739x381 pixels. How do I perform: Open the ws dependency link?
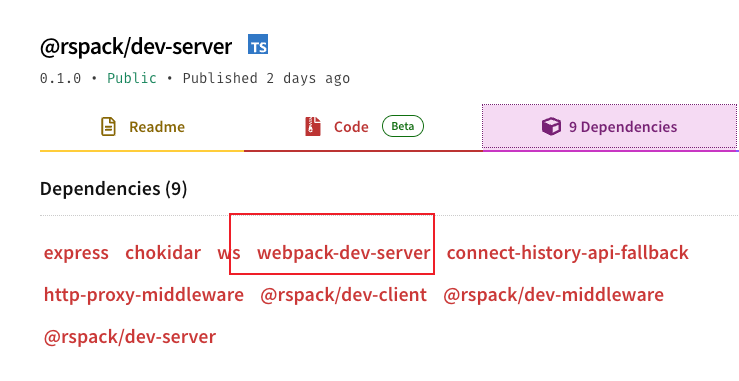(229, 253)
